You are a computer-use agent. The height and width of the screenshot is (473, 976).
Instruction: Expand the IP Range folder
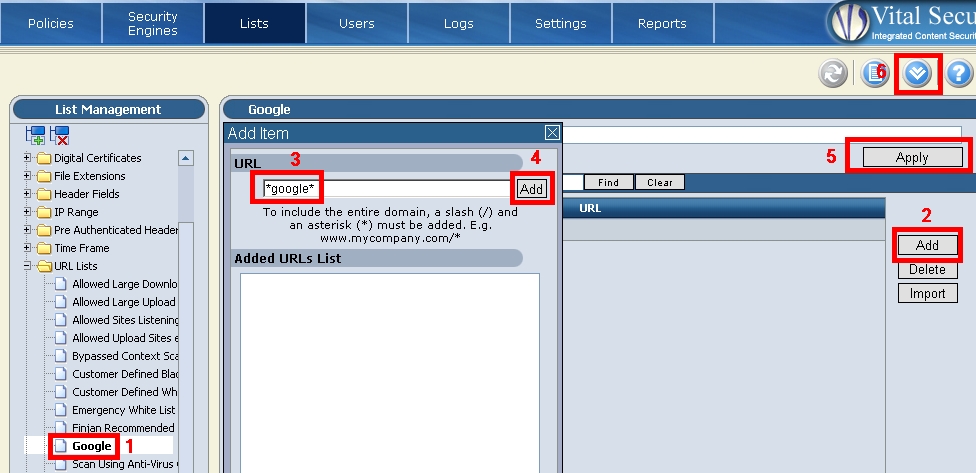[x=28, y=212]
